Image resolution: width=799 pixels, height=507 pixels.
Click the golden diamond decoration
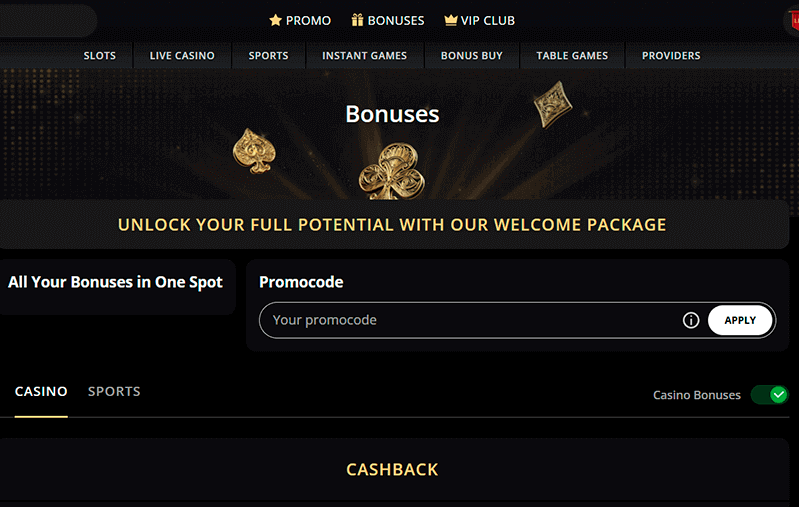[551, 105]
